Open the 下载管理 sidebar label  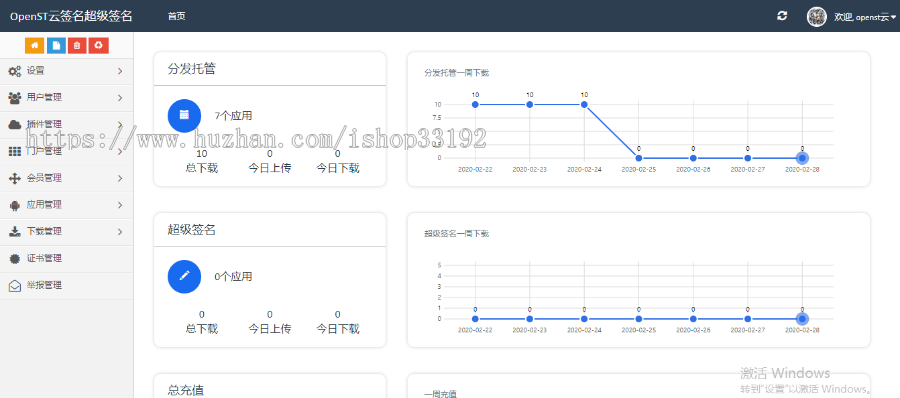(44, 231)
